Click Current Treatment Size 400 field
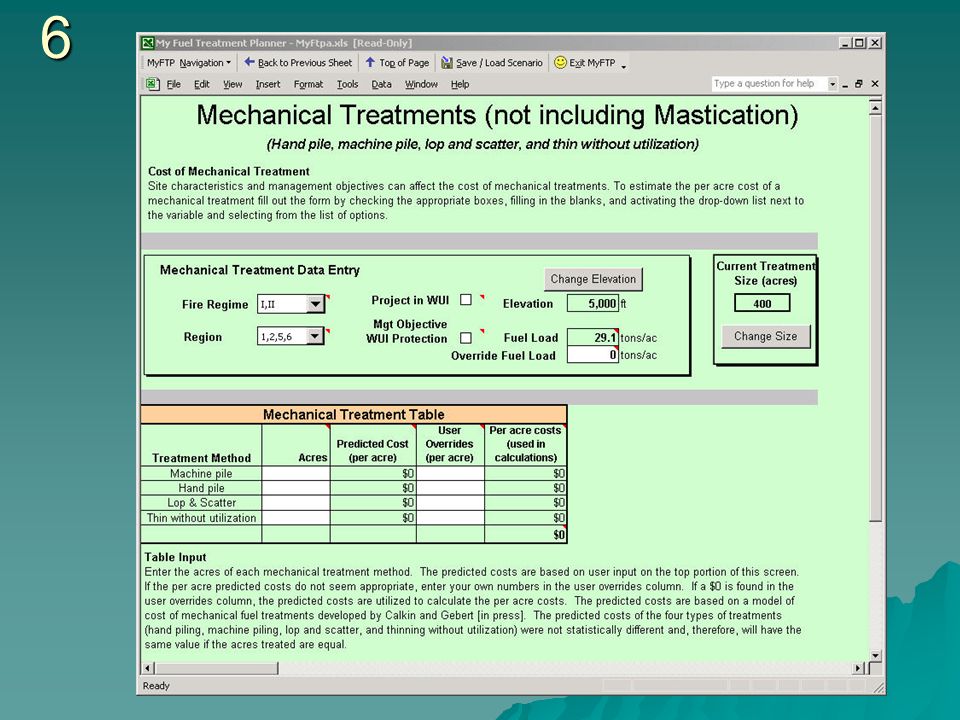This screenshot has width=960, height=720. [762, 303]
